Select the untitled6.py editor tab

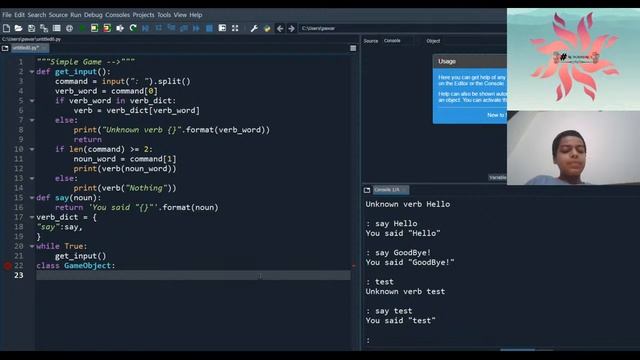point(29,48)
